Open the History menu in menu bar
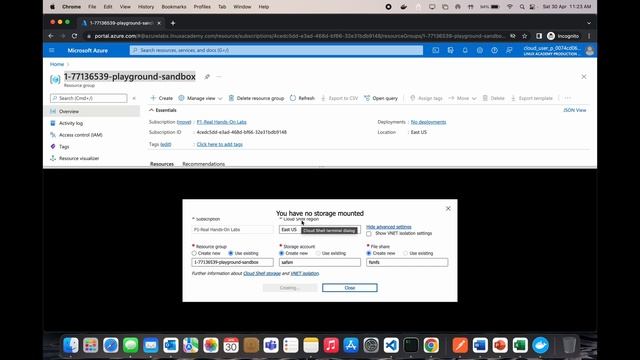Viewport: 640px width, 360px height. [x=146, y=7]
